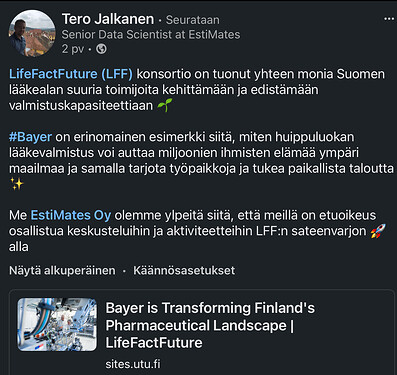This screenshot has width=397, height=375.
Task: Open the EstiMates Oy company link
Action: (71, 215)
